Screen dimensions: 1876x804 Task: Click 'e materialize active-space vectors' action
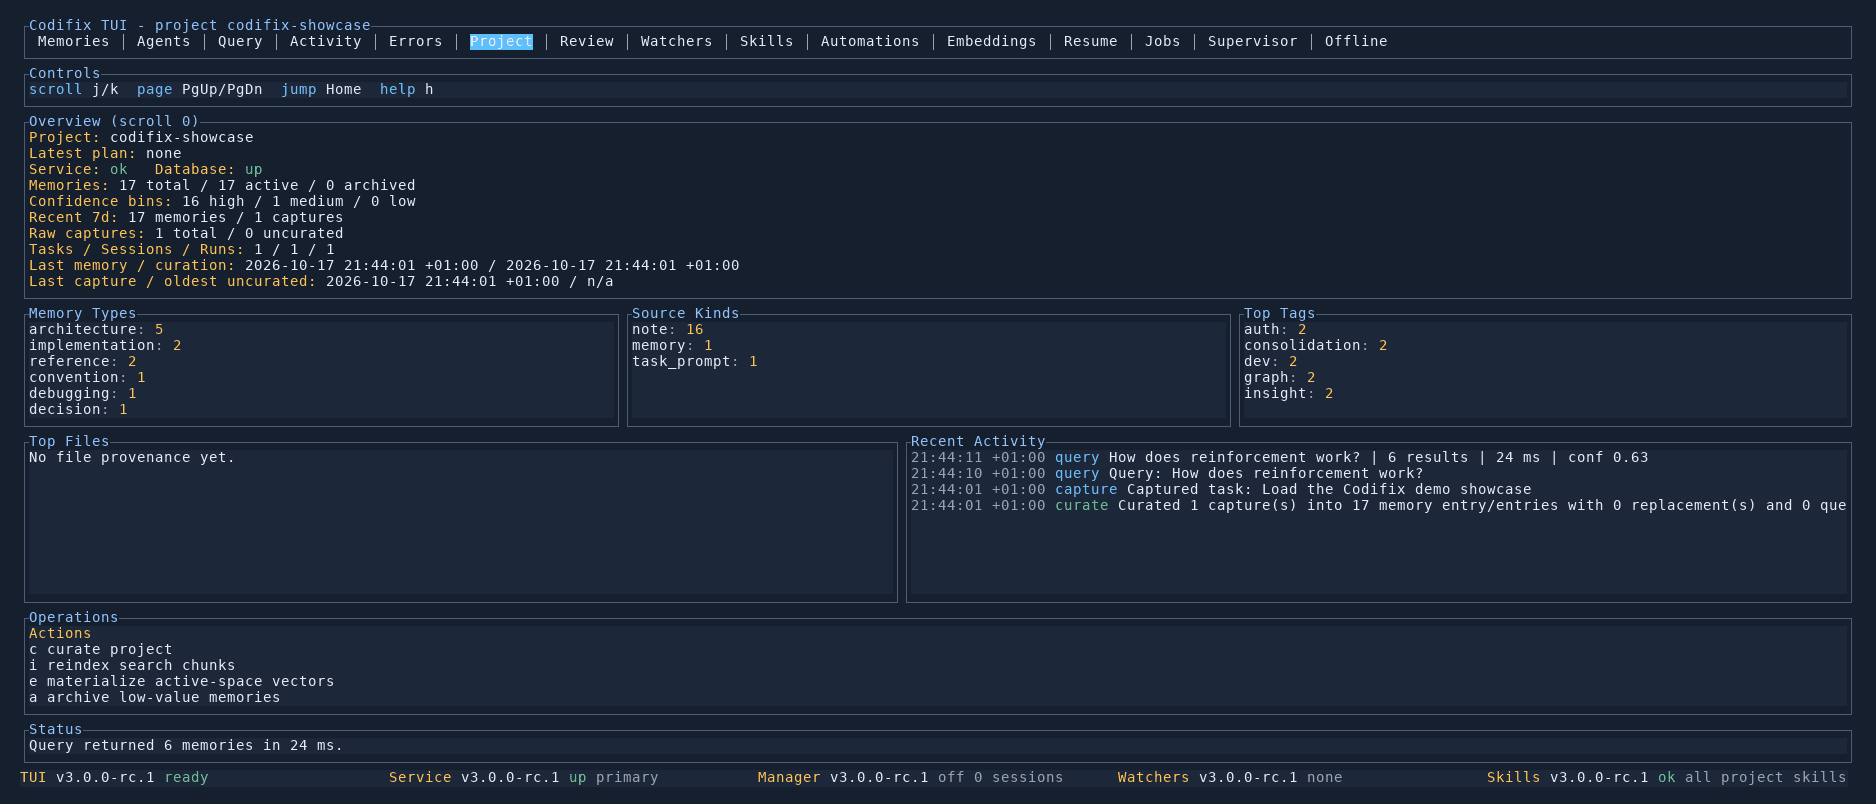[182, 681]
